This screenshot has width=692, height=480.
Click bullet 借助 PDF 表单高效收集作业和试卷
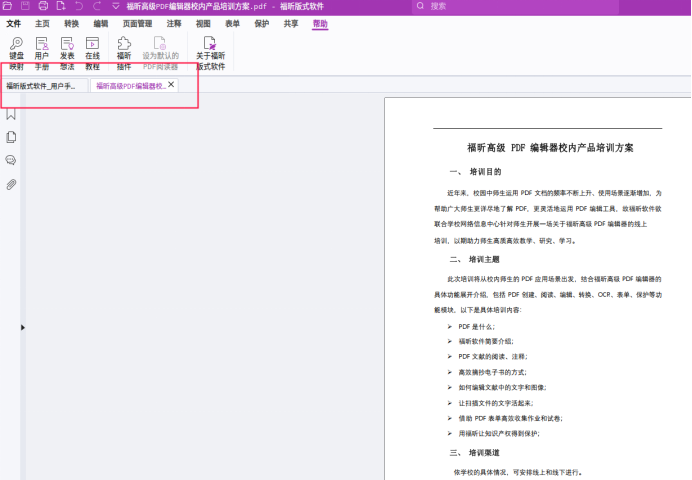click(x=511, y=418)
